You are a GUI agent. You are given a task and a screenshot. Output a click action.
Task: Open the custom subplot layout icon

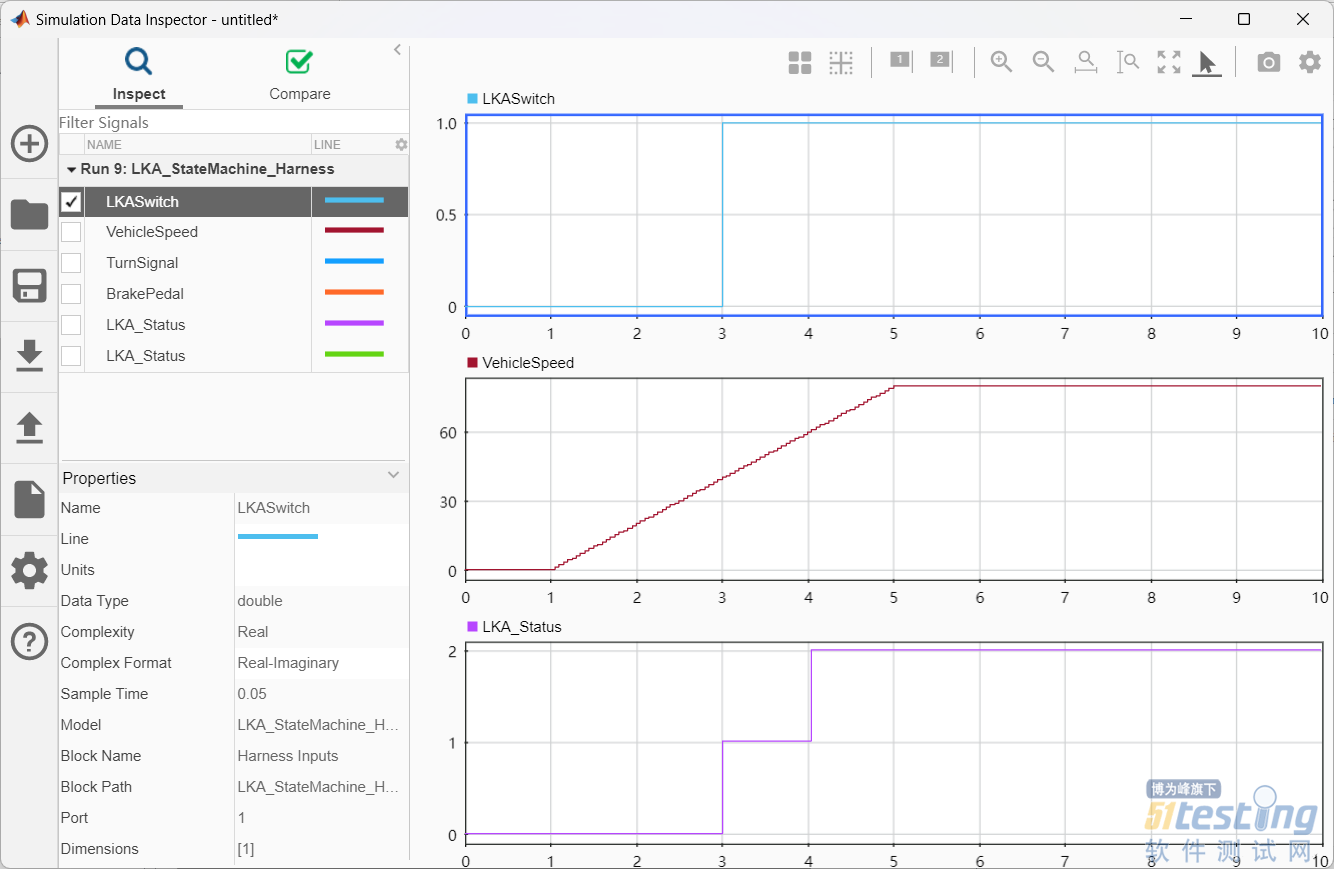pyautogui.click(x=841, y=63)
